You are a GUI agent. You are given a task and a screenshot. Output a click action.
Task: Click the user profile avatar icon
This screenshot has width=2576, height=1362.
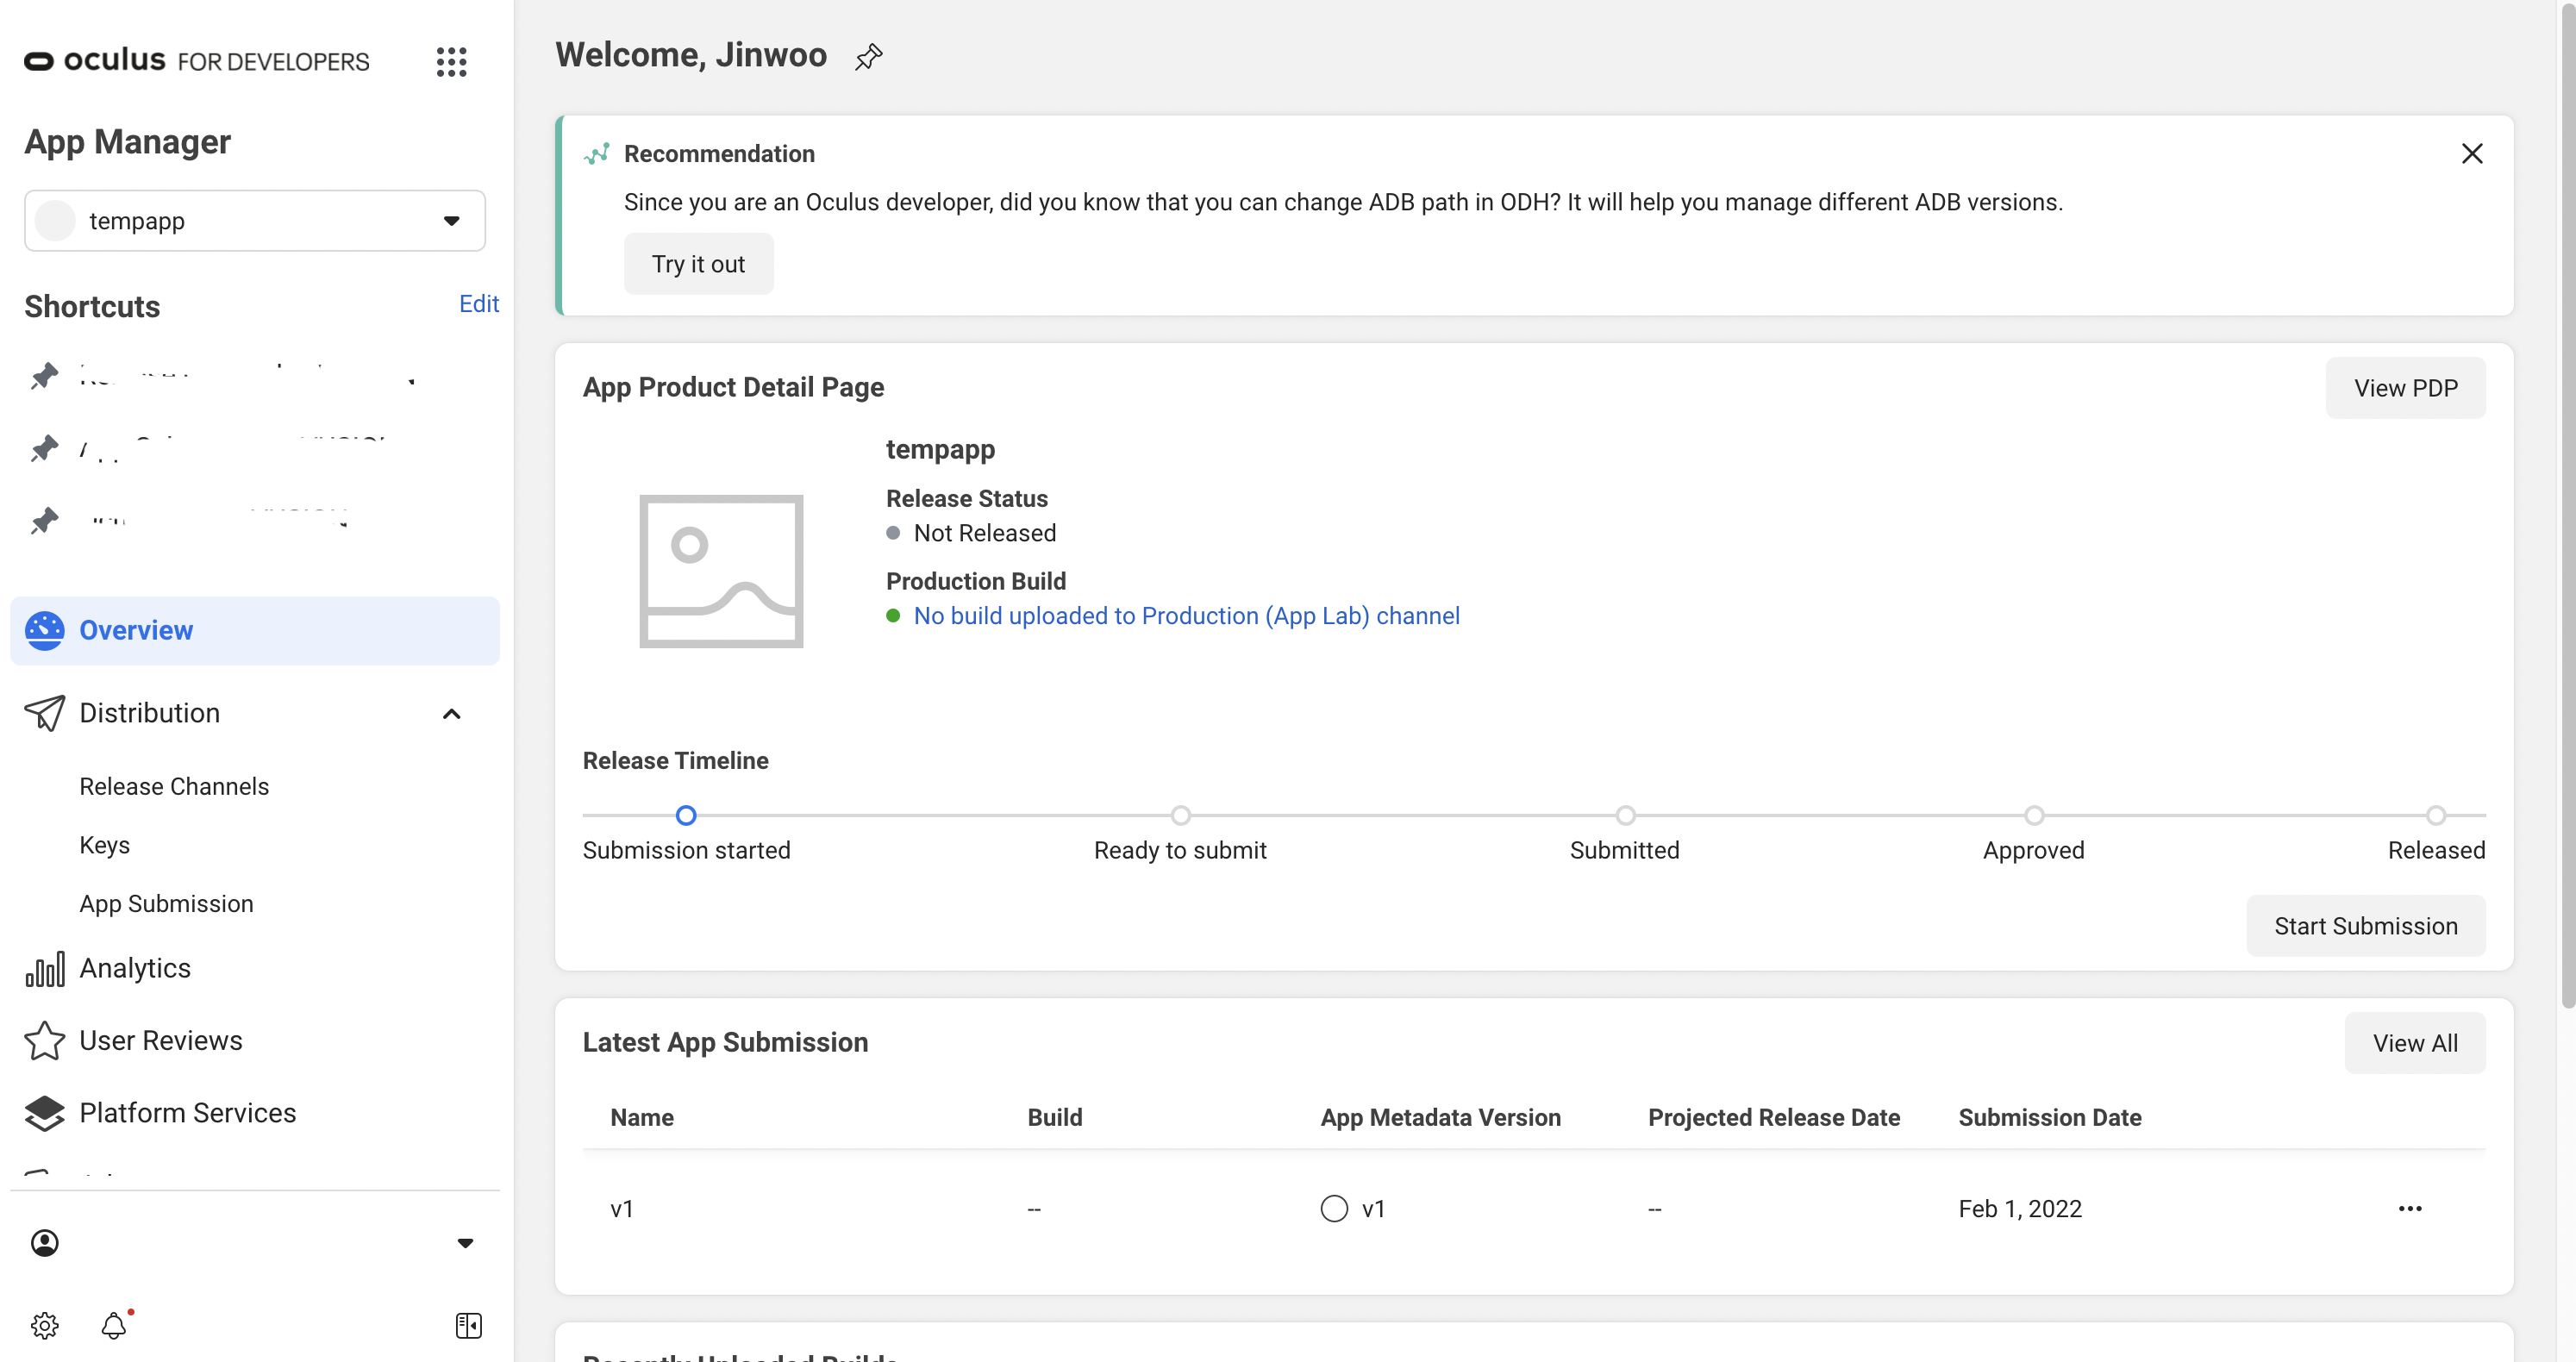pyautogui.click(x=45, y=1243)
